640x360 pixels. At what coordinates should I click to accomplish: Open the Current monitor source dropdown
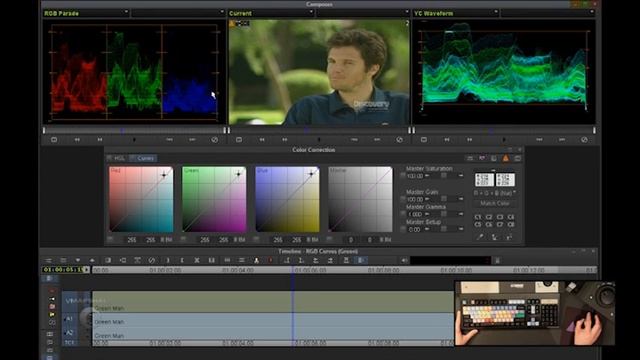point(271,13)
